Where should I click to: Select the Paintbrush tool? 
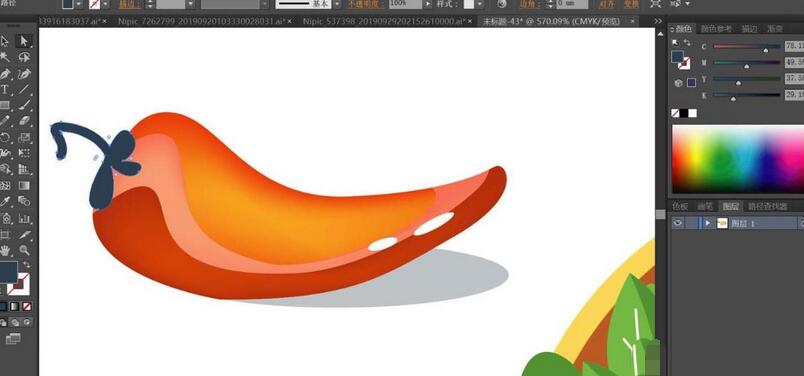[x=24, y=105]
